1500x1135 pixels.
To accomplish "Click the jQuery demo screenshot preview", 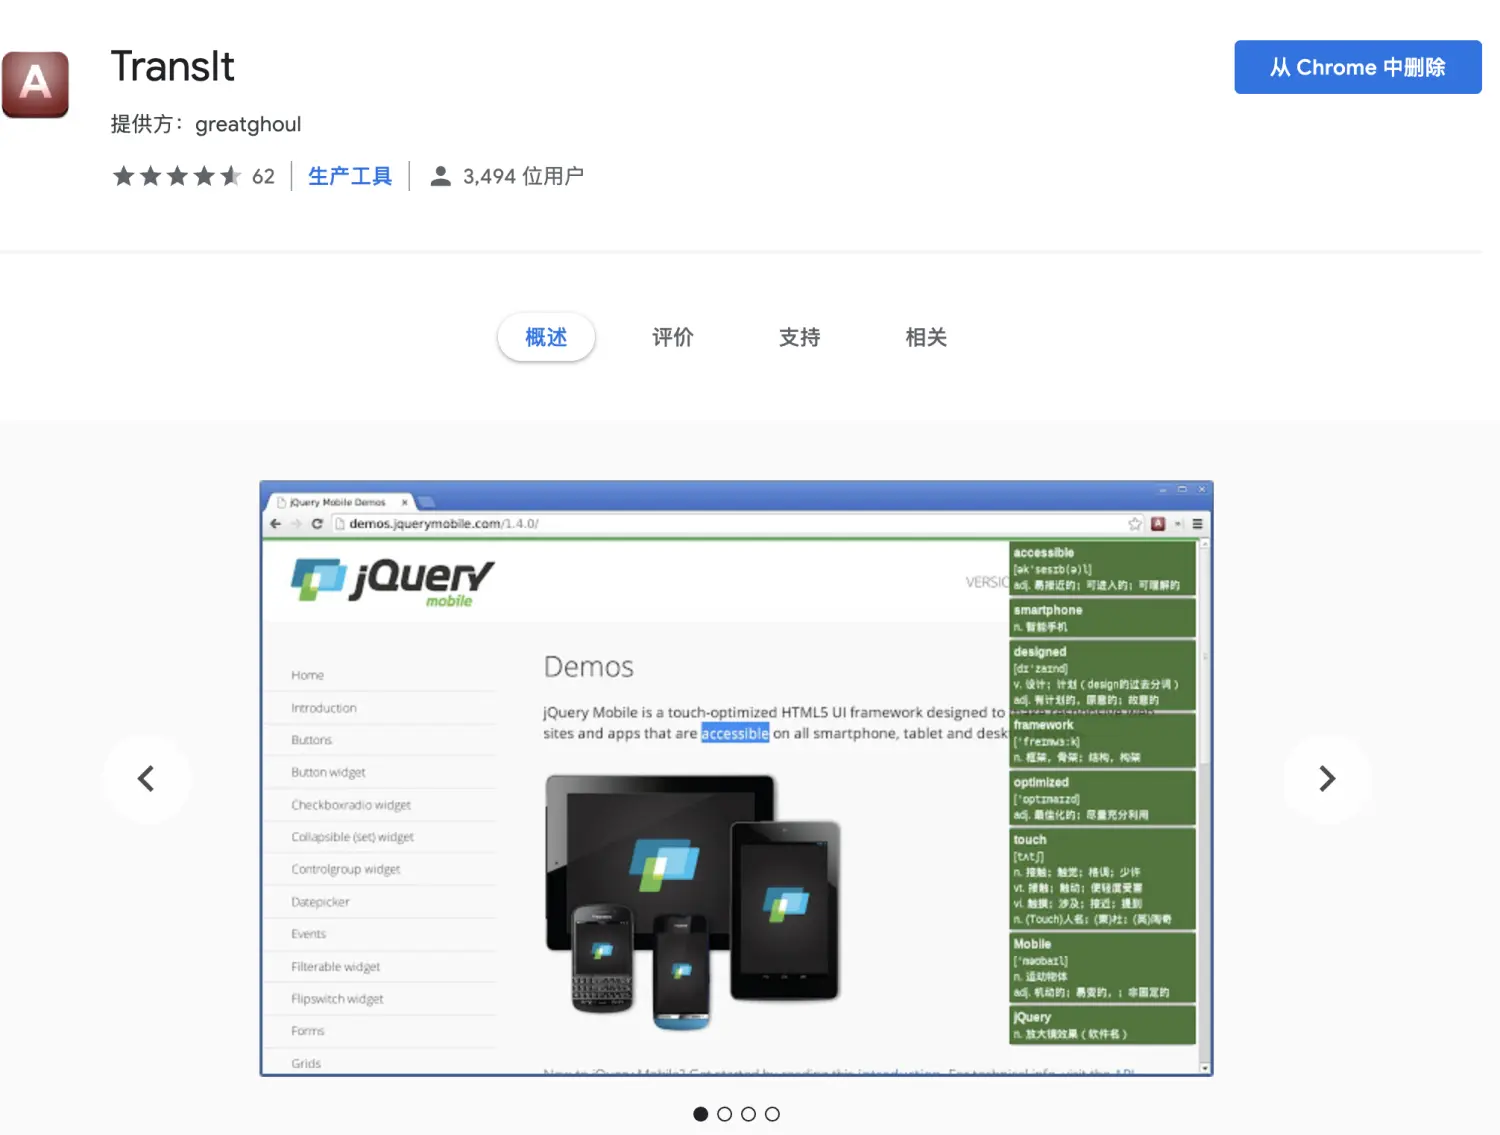I will [x=736, y=778].
